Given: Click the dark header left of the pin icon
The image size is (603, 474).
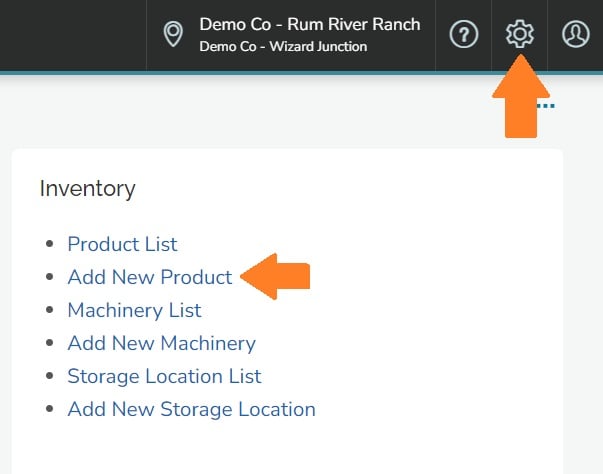Looking at the screenshot, I should point(70,34).
